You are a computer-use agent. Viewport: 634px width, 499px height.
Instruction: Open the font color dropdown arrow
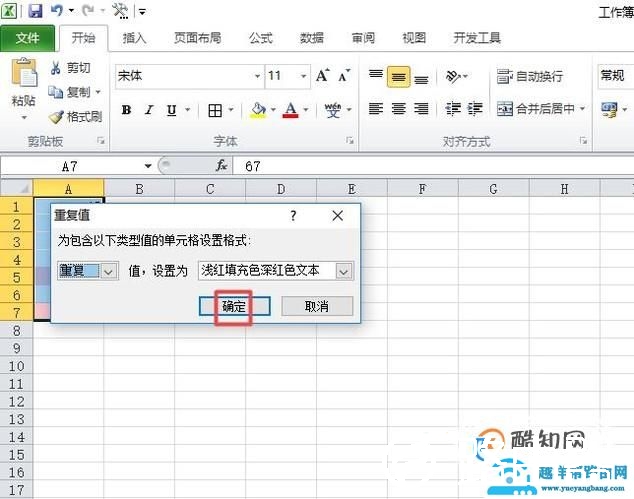(305, 110)
